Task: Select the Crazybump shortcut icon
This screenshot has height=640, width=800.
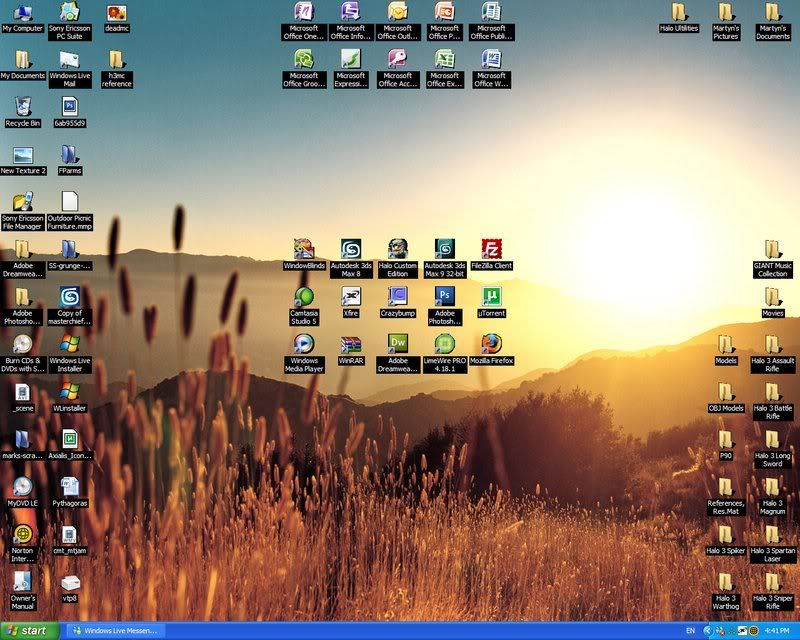Action: click(x=398, y=296)
